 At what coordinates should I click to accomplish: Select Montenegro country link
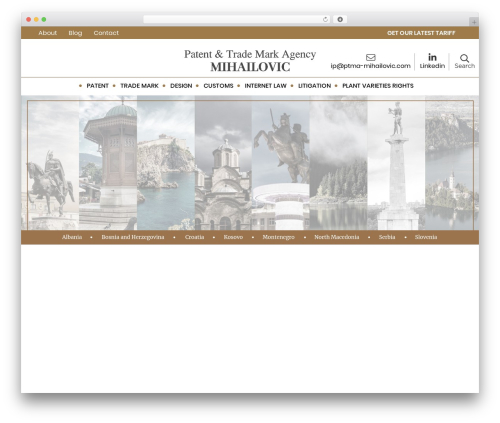tap(278, 237)
